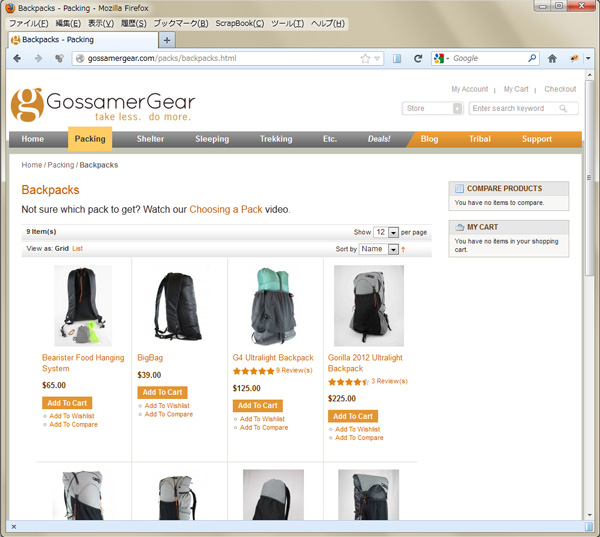Click the page vertical scrollbar thumb
This screenshot has height=537, width=600.
point(589,177)
